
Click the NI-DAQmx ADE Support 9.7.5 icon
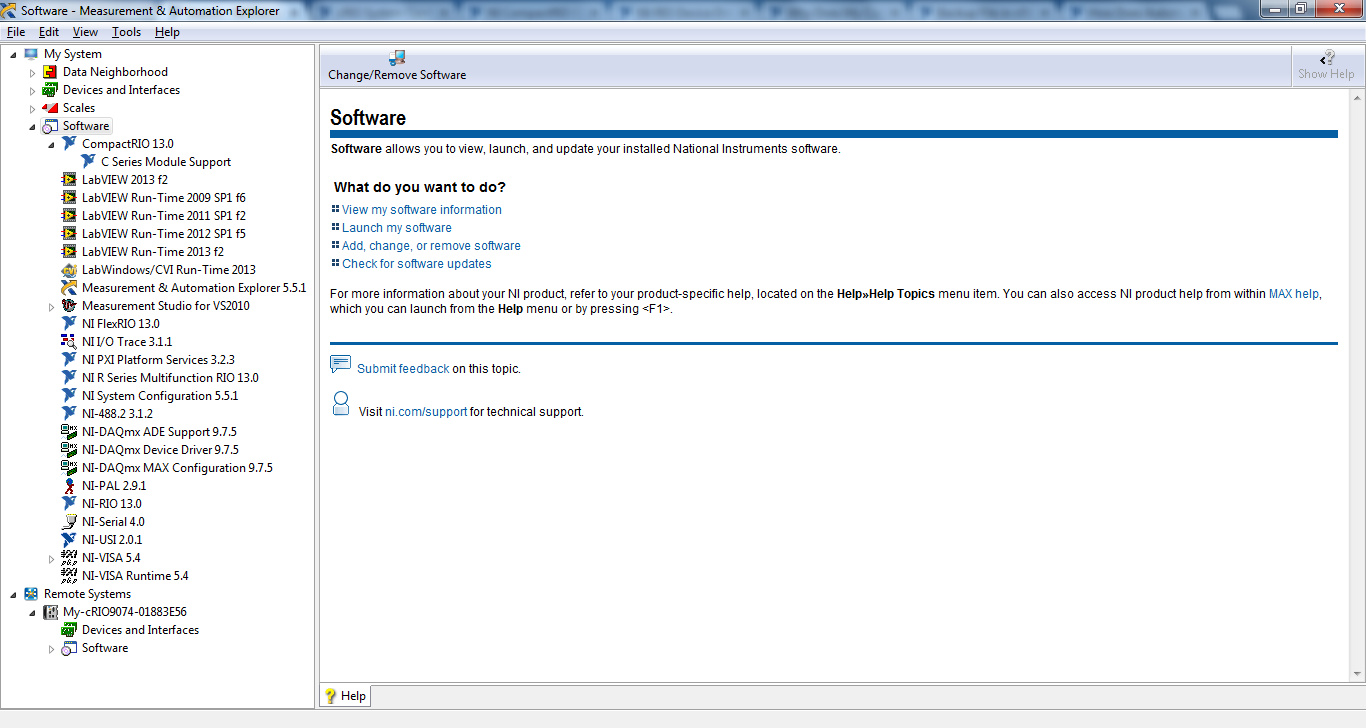pyautogui.click(x=69, y=432)
